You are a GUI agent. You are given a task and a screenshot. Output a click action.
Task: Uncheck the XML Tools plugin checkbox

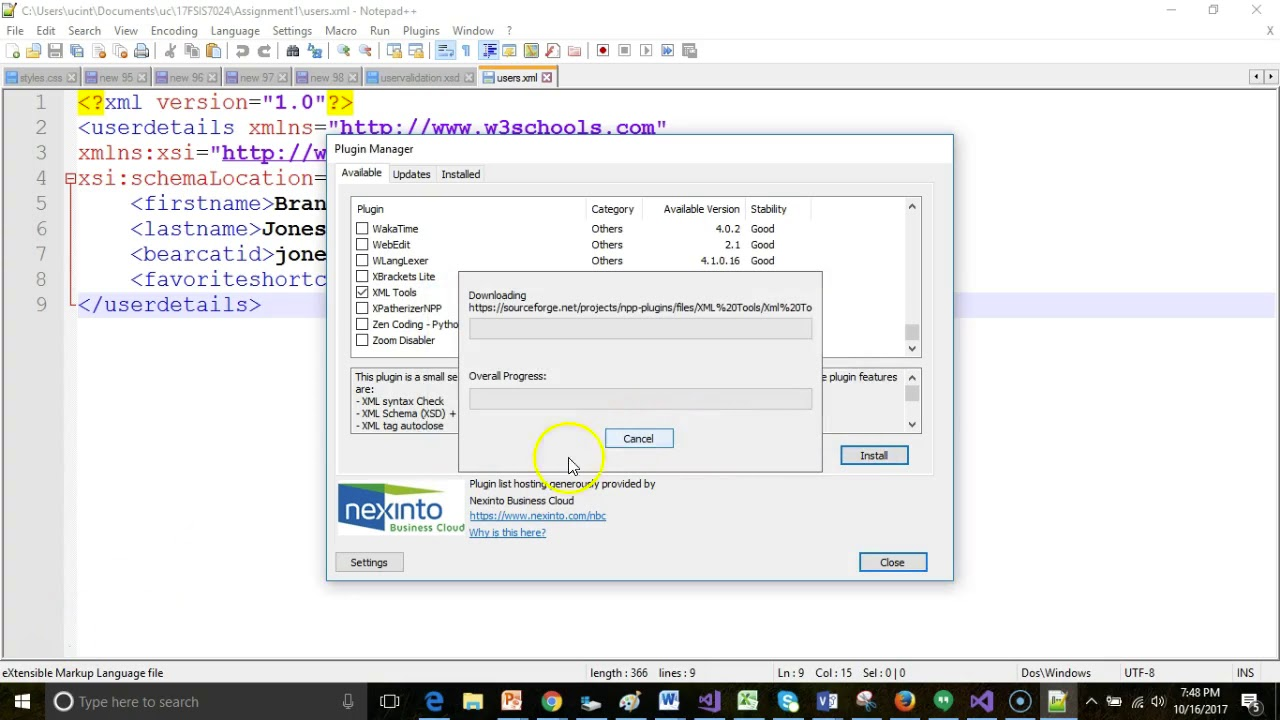(x=362, y=293)
